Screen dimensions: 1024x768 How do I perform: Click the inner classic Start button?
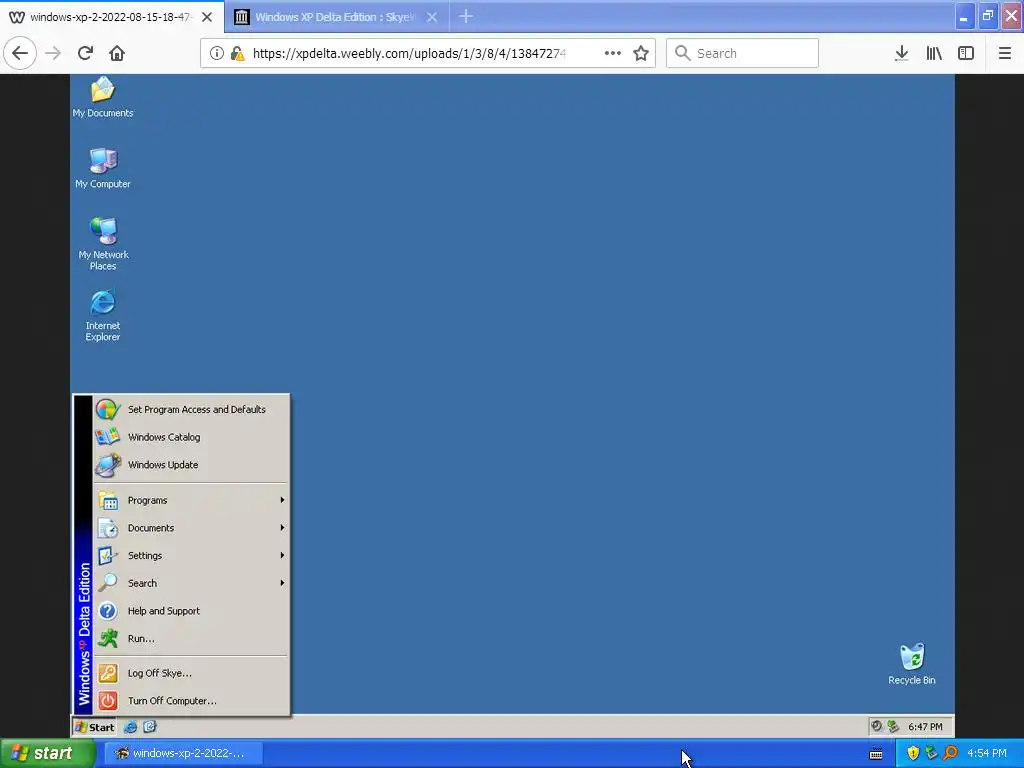(95, 727)
